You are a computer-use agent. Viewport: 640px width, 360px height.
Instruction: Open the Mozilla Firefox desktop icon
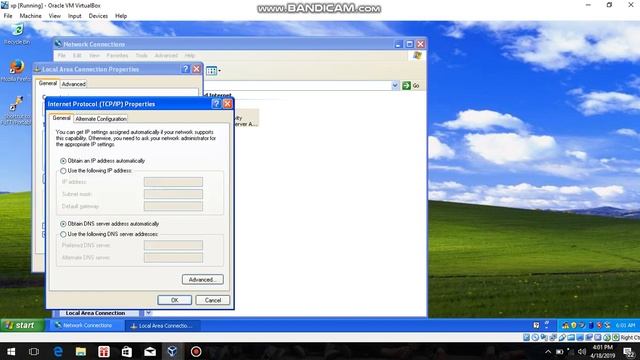(x=16, y=71)
